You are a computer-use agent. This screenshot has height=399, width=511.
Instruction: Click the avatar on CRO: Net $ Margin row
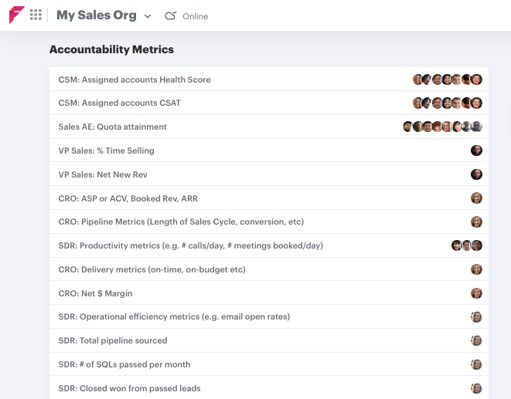pos(476,293)
